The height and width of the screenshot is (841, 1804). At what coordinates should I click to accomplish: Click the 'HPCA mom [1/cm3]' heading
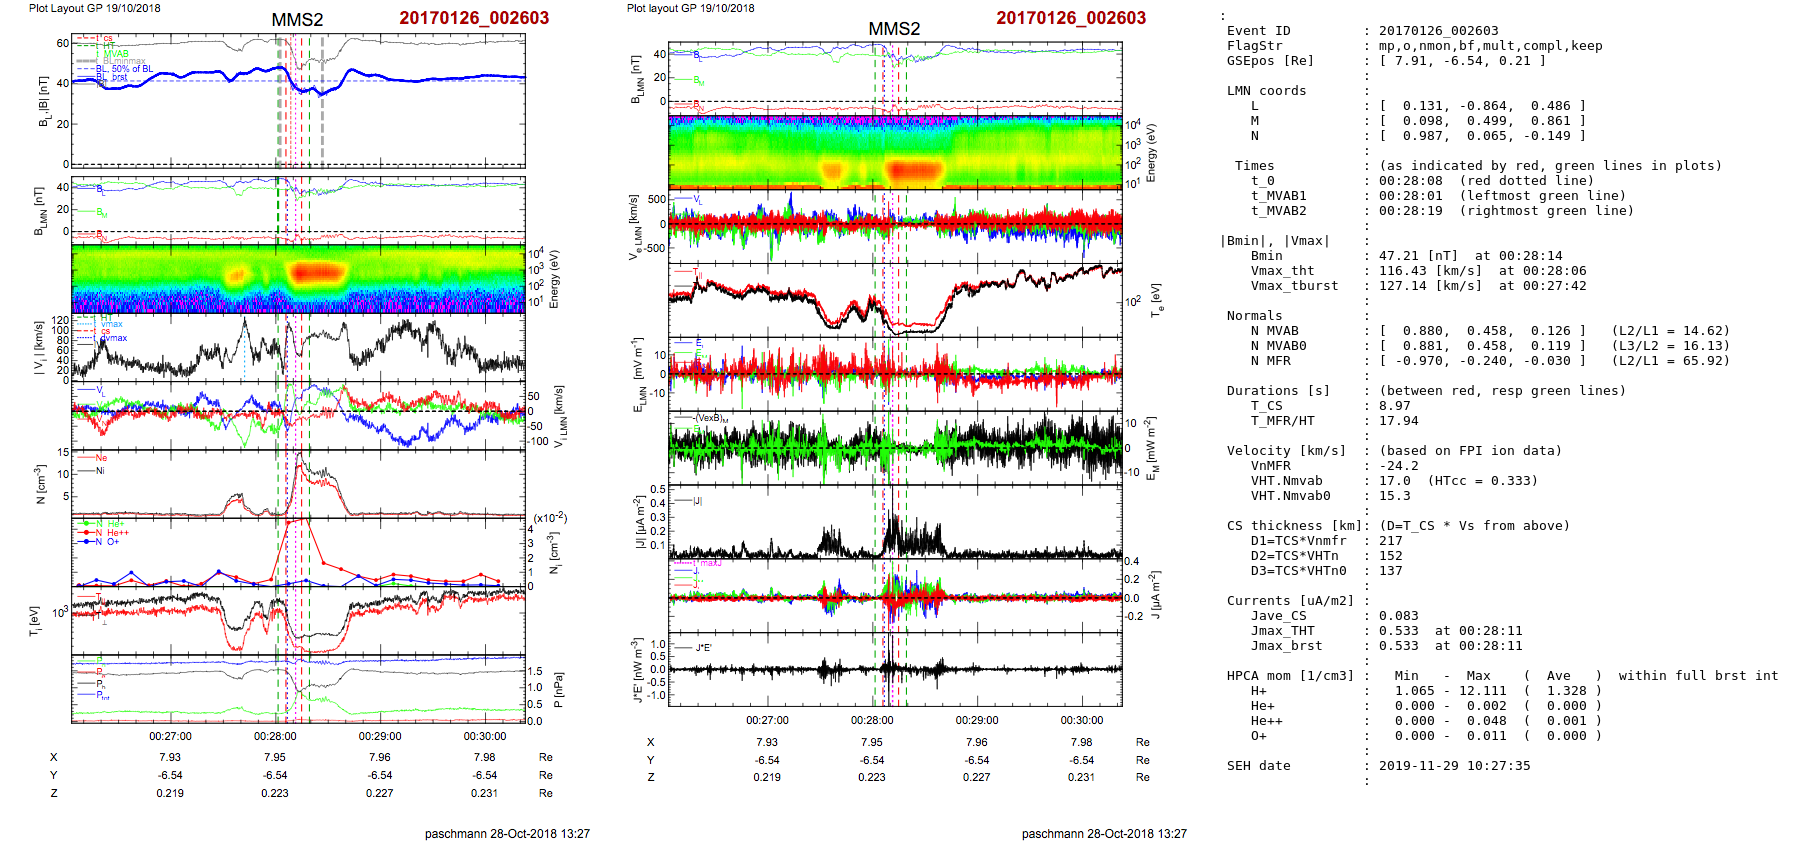pos(1290,676)
